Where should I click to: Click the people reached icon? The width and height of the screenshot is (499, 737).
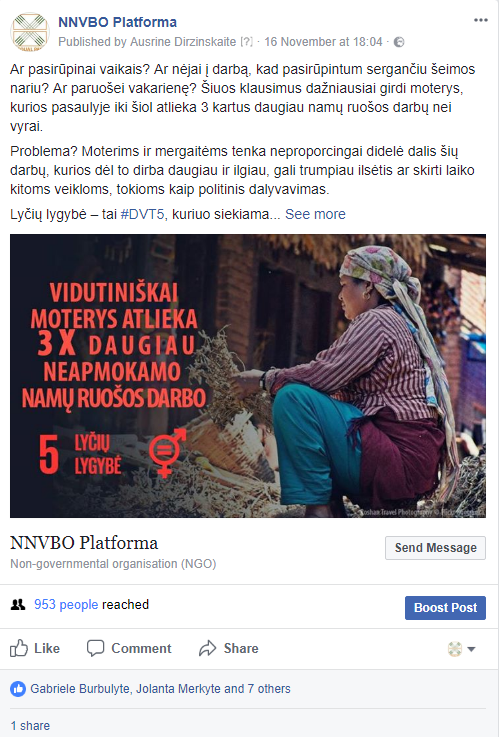[18, 604]
